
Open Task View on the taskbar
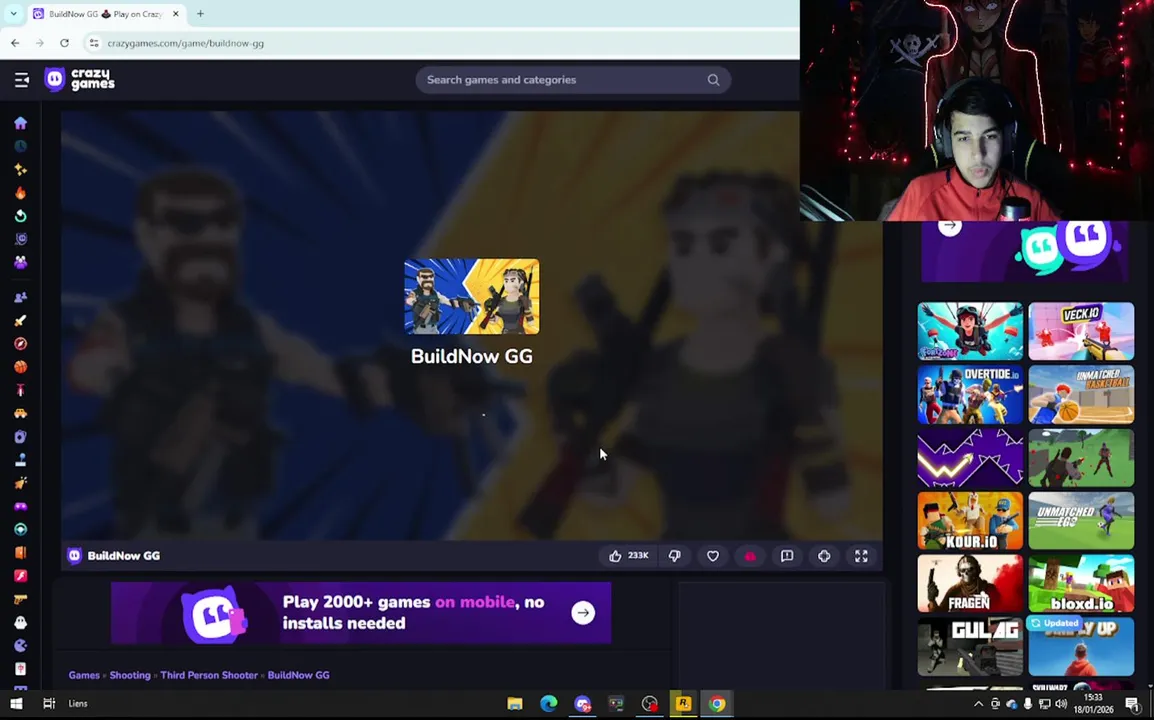click(x=49, y=704)
